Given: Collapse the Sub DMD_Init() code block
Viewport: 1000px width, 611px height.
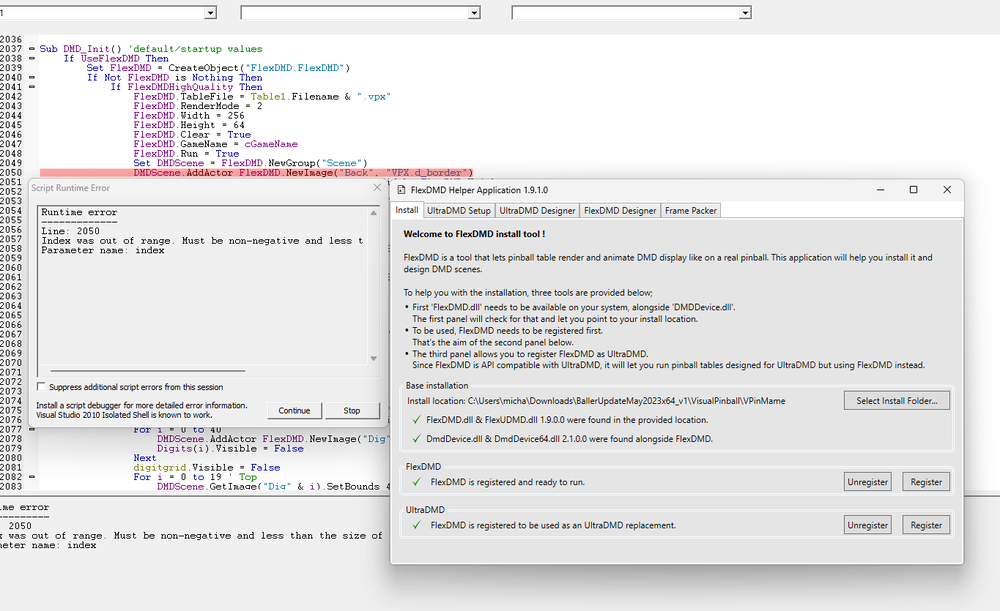Looking at the screenshot, I should point(32,48).
